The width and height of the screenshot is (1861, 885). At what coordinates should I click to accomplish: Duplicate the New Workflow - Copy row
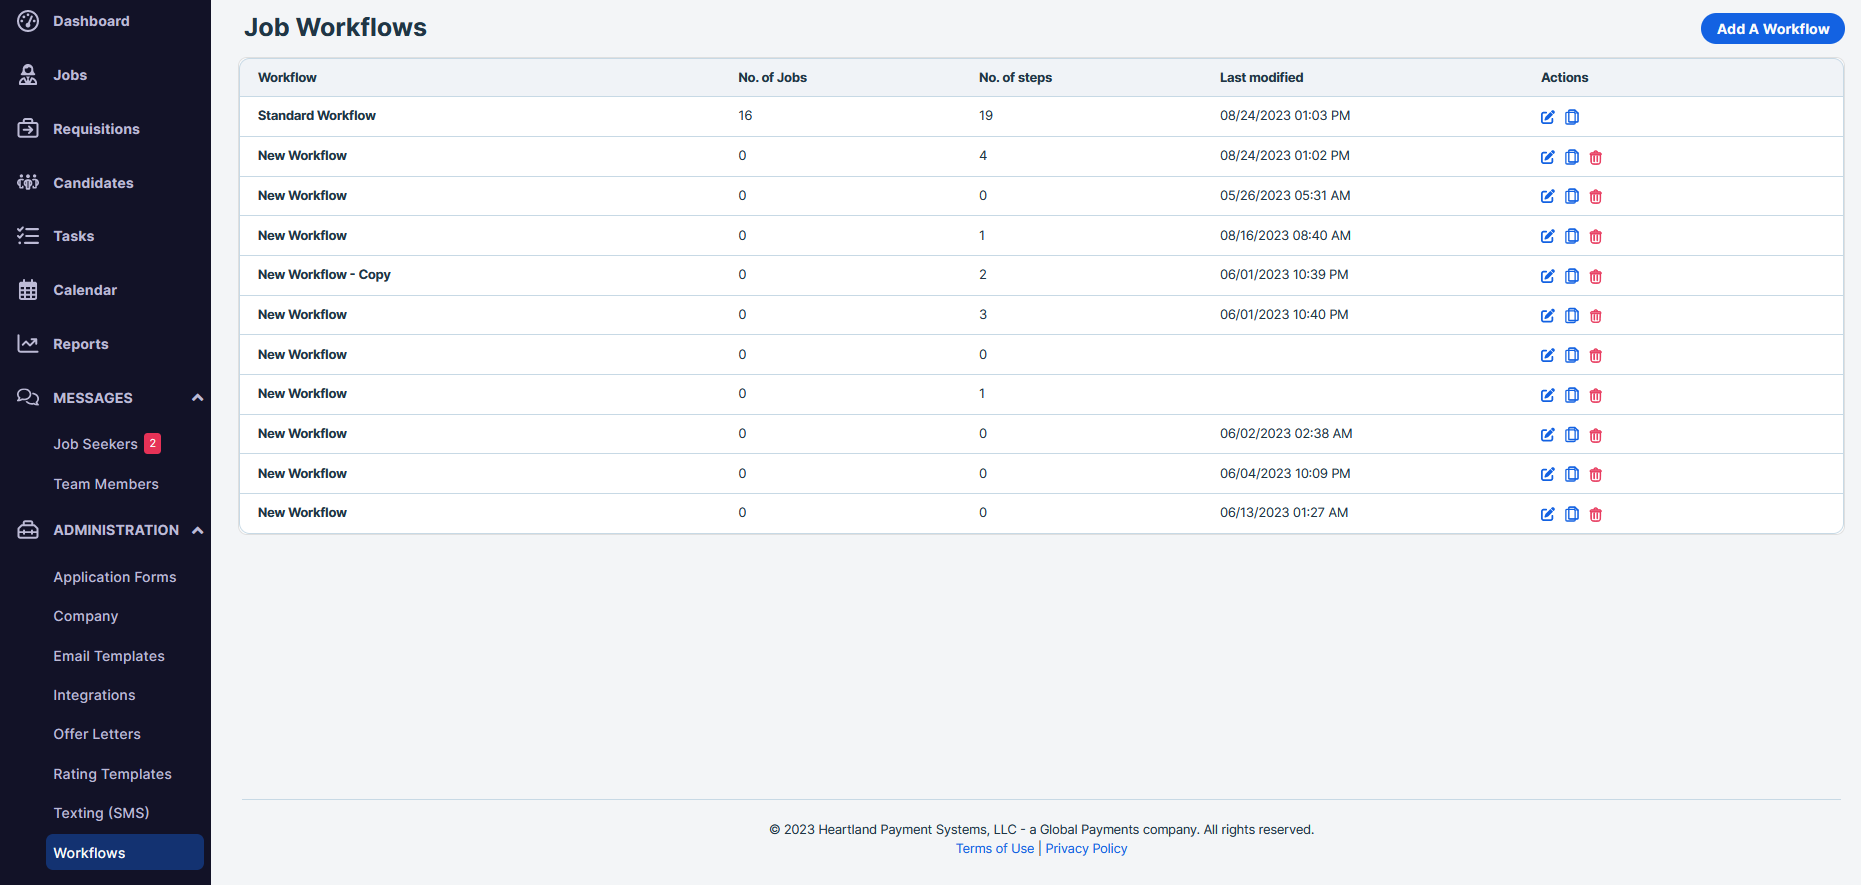[x=1572, y=276]
